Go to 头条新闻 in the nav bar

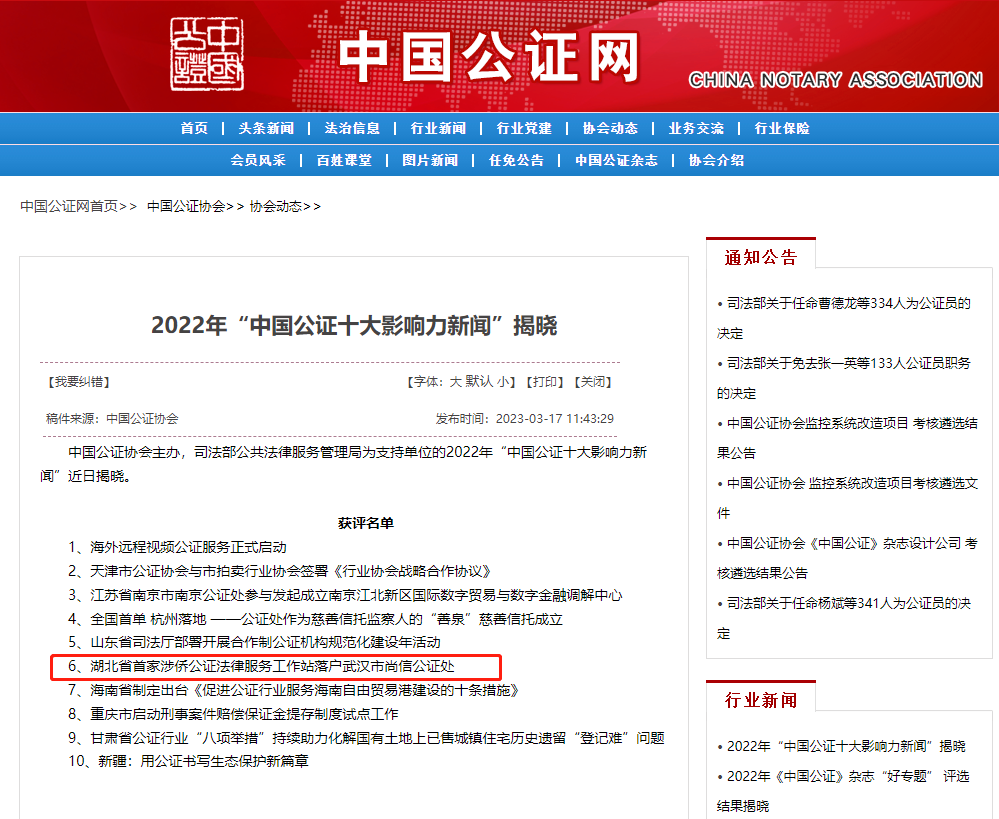pyautogui.click(x=266, y=128)
